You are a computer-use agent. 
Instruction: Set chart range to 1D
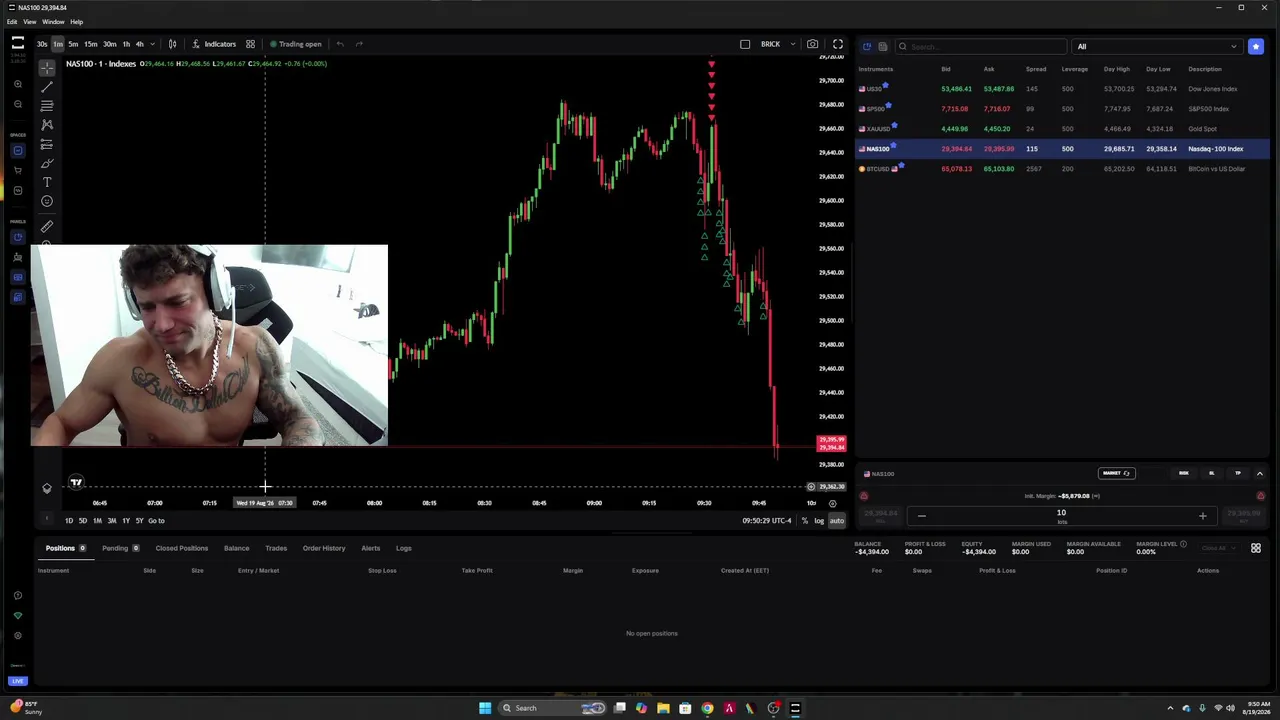pos(69,520)
